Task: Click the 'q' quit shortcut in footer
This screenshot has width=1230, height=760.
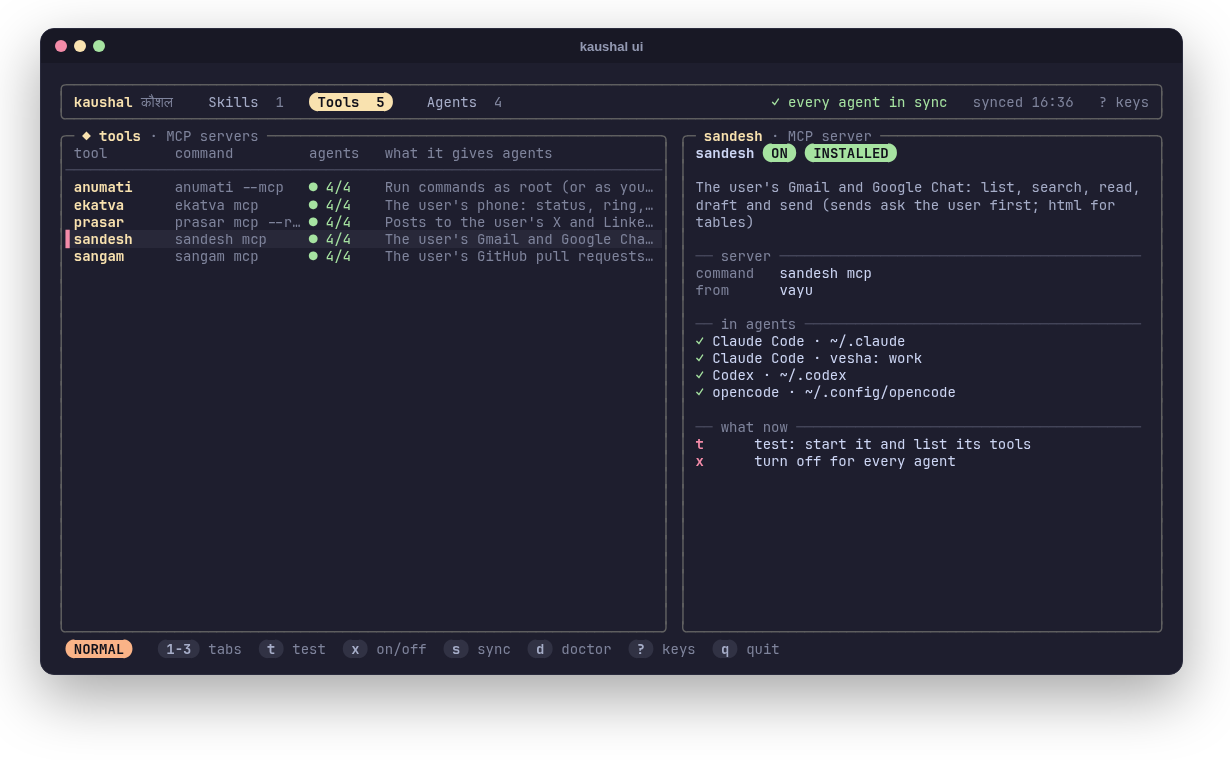Action: (746, 649)
